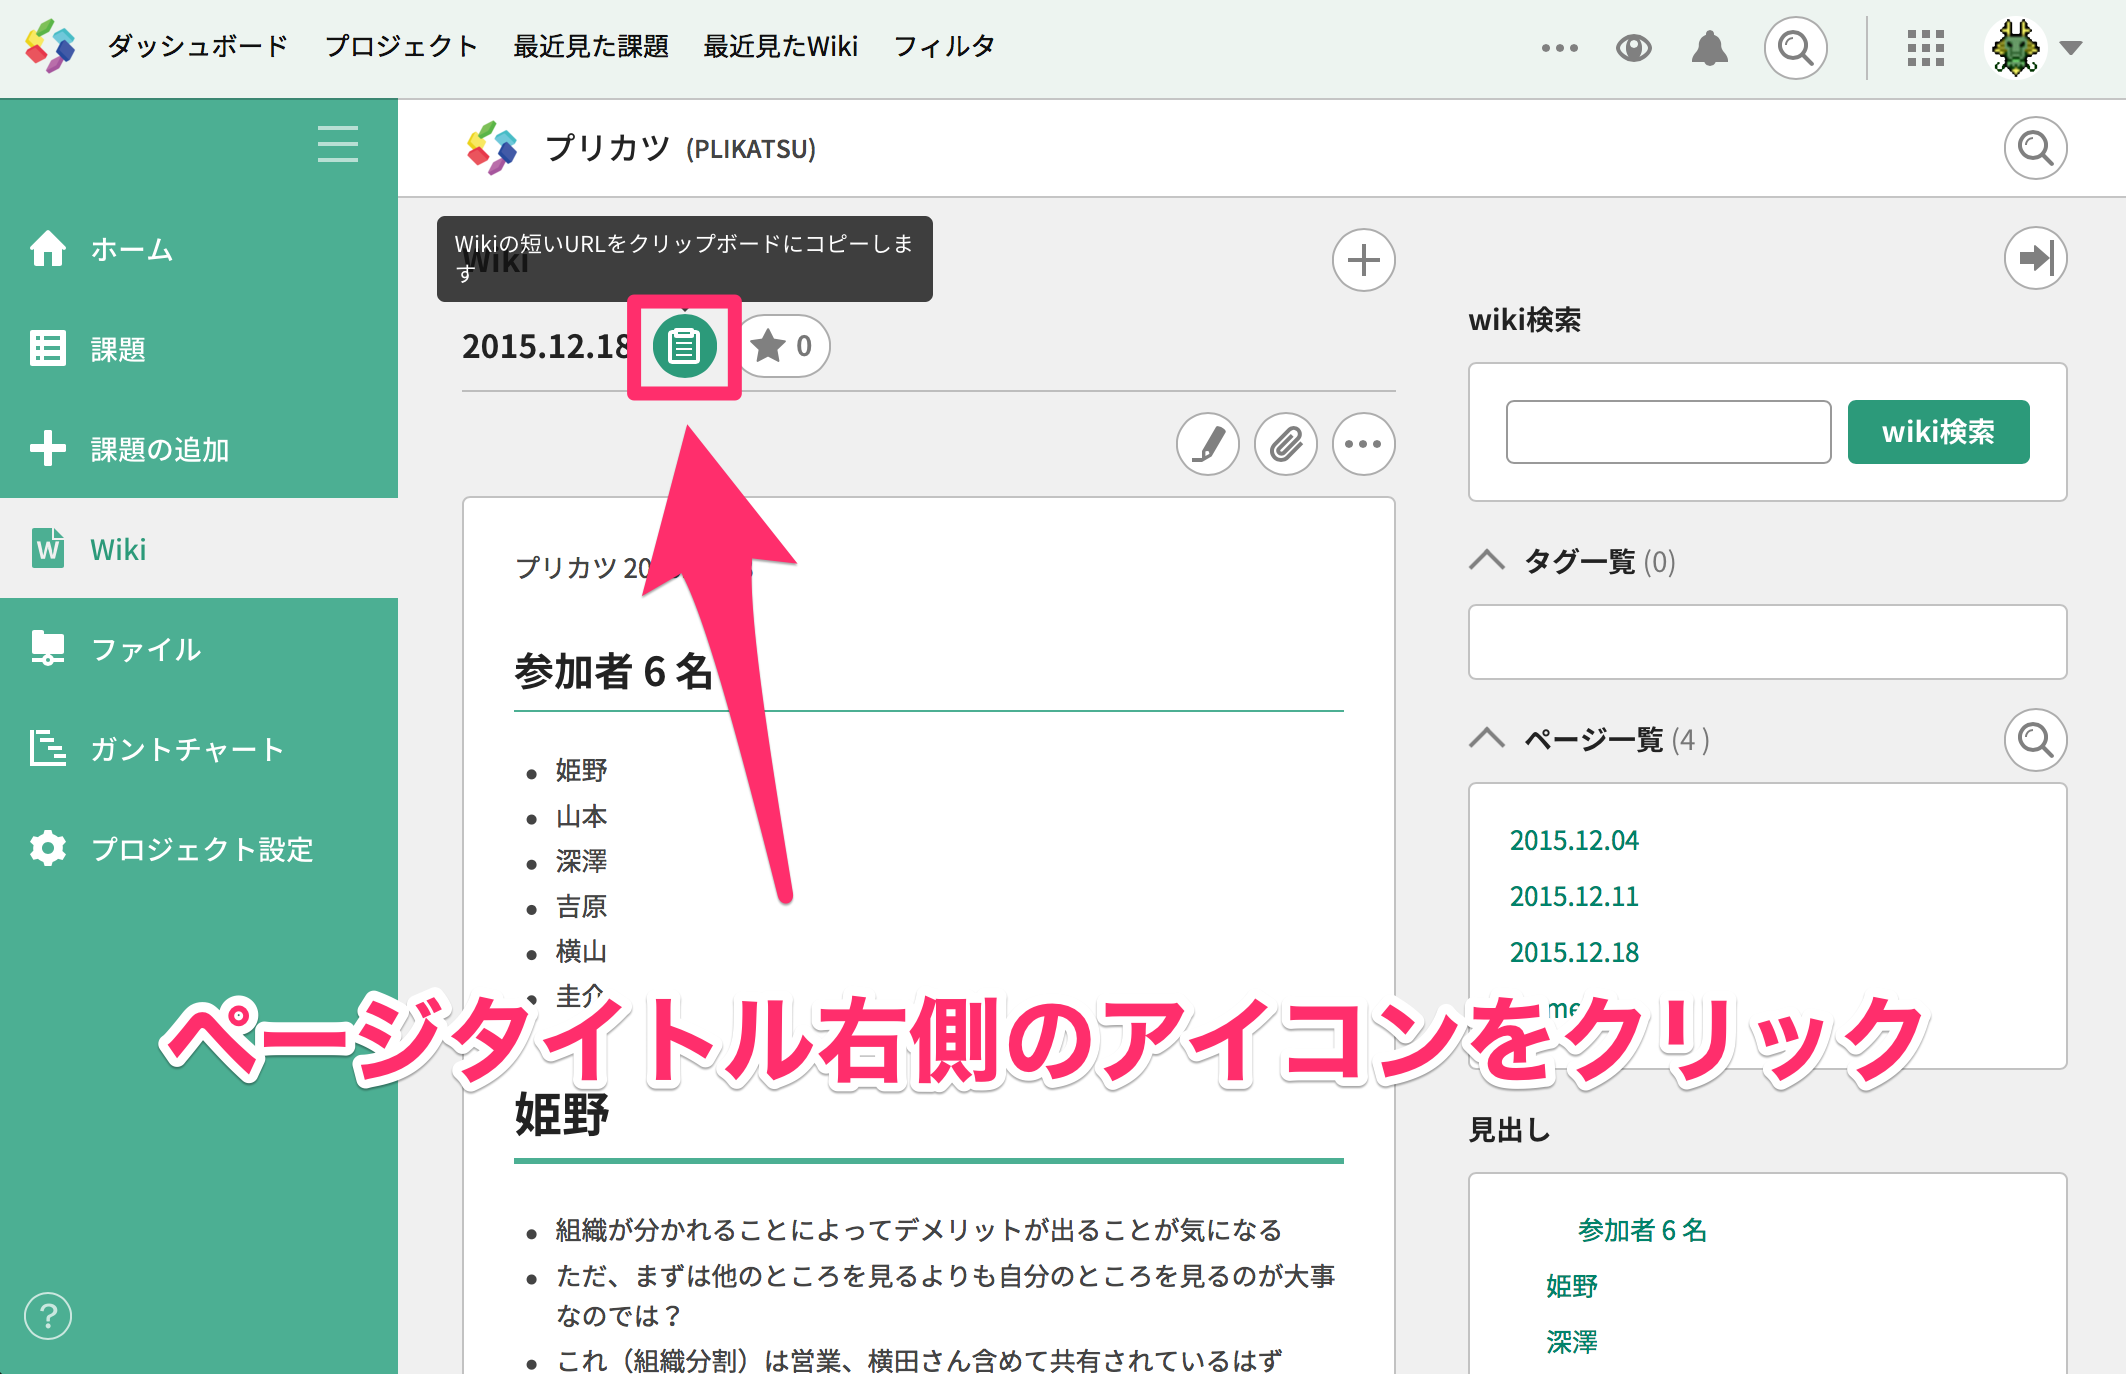Toggle the star button showing 0
The width and height of the screenshot is (2126, 1374).
(786, 346)
